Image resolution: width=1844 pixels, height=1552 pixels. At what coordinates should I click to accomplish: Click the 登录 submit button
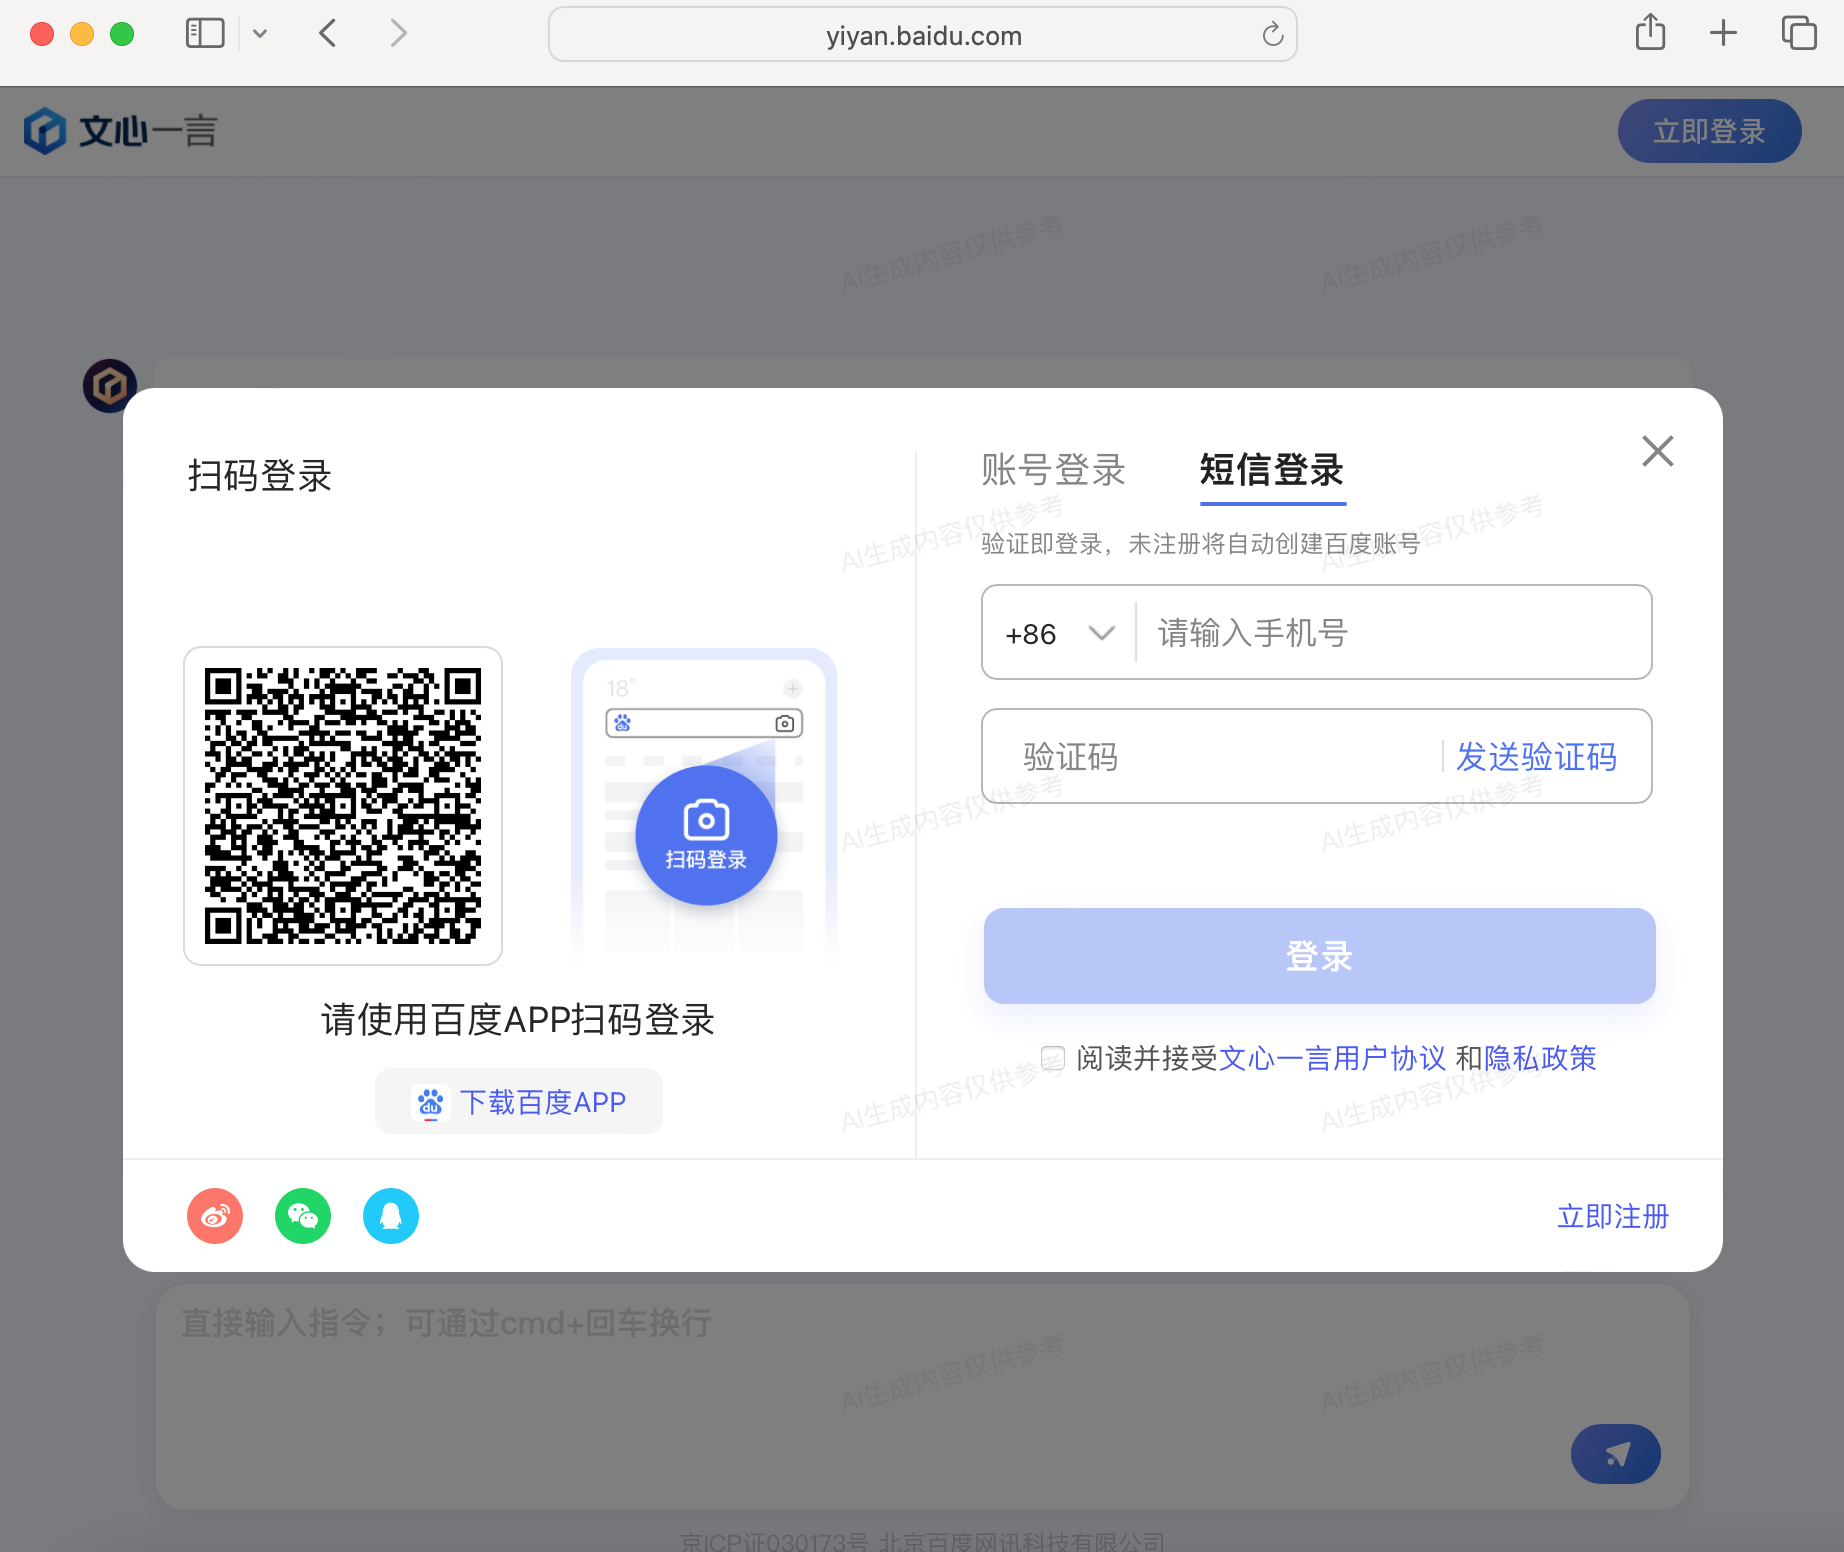tap(1319, 956)
